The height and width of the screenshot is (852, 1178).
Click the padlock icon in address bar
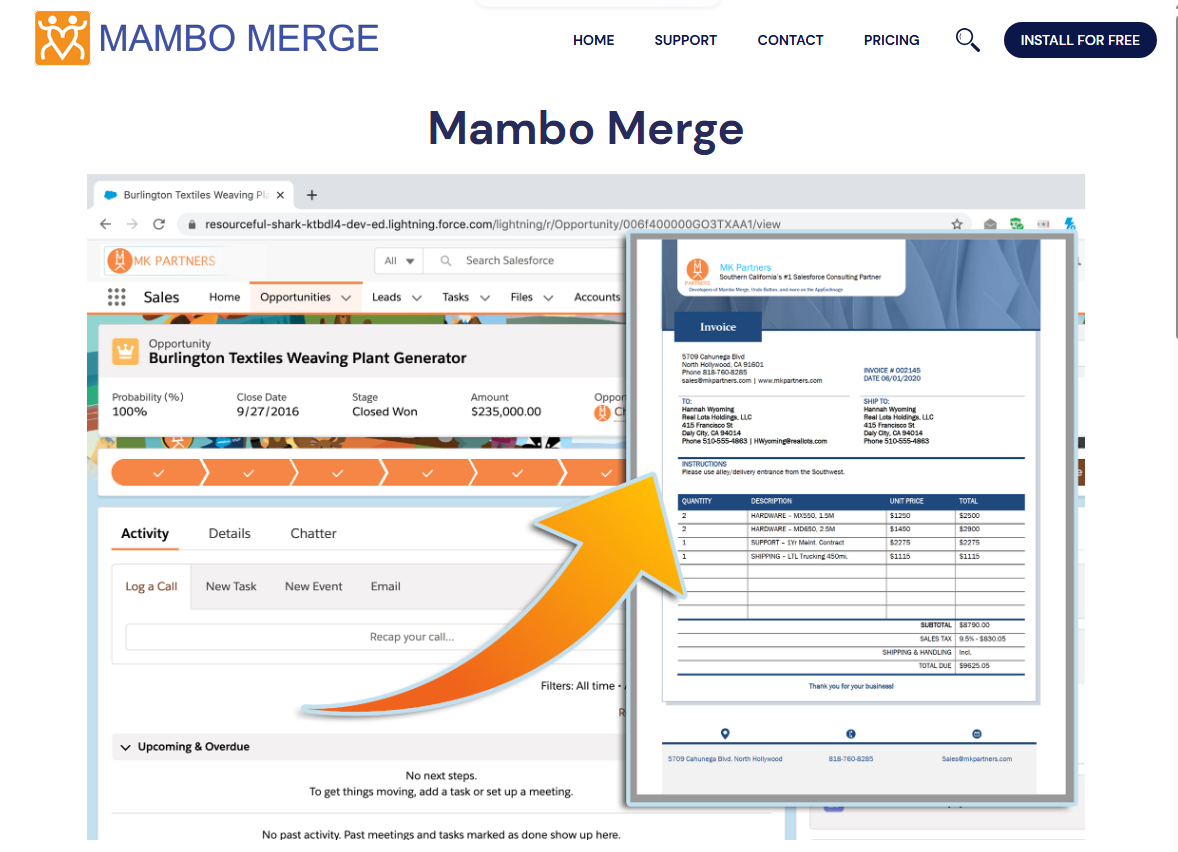point(192,224)
